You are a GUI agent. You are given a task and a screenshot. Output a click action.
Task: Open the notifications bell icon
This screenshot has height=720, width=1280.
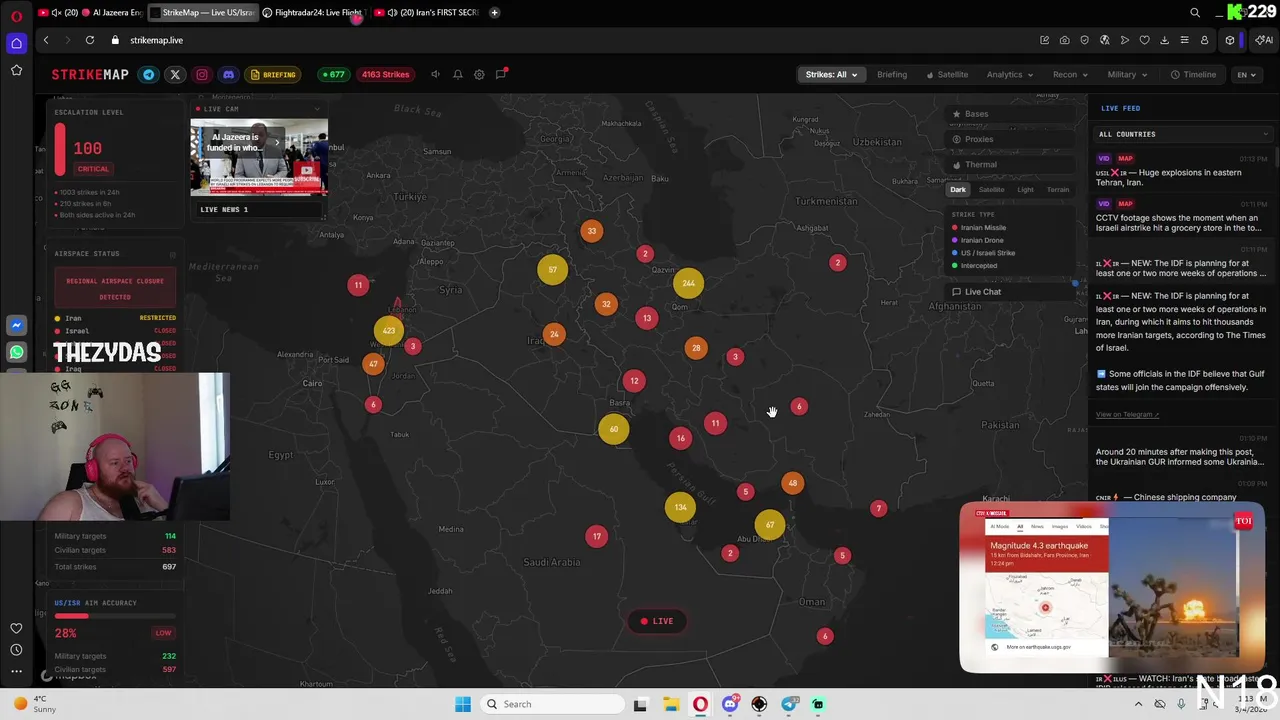(457, 74)
